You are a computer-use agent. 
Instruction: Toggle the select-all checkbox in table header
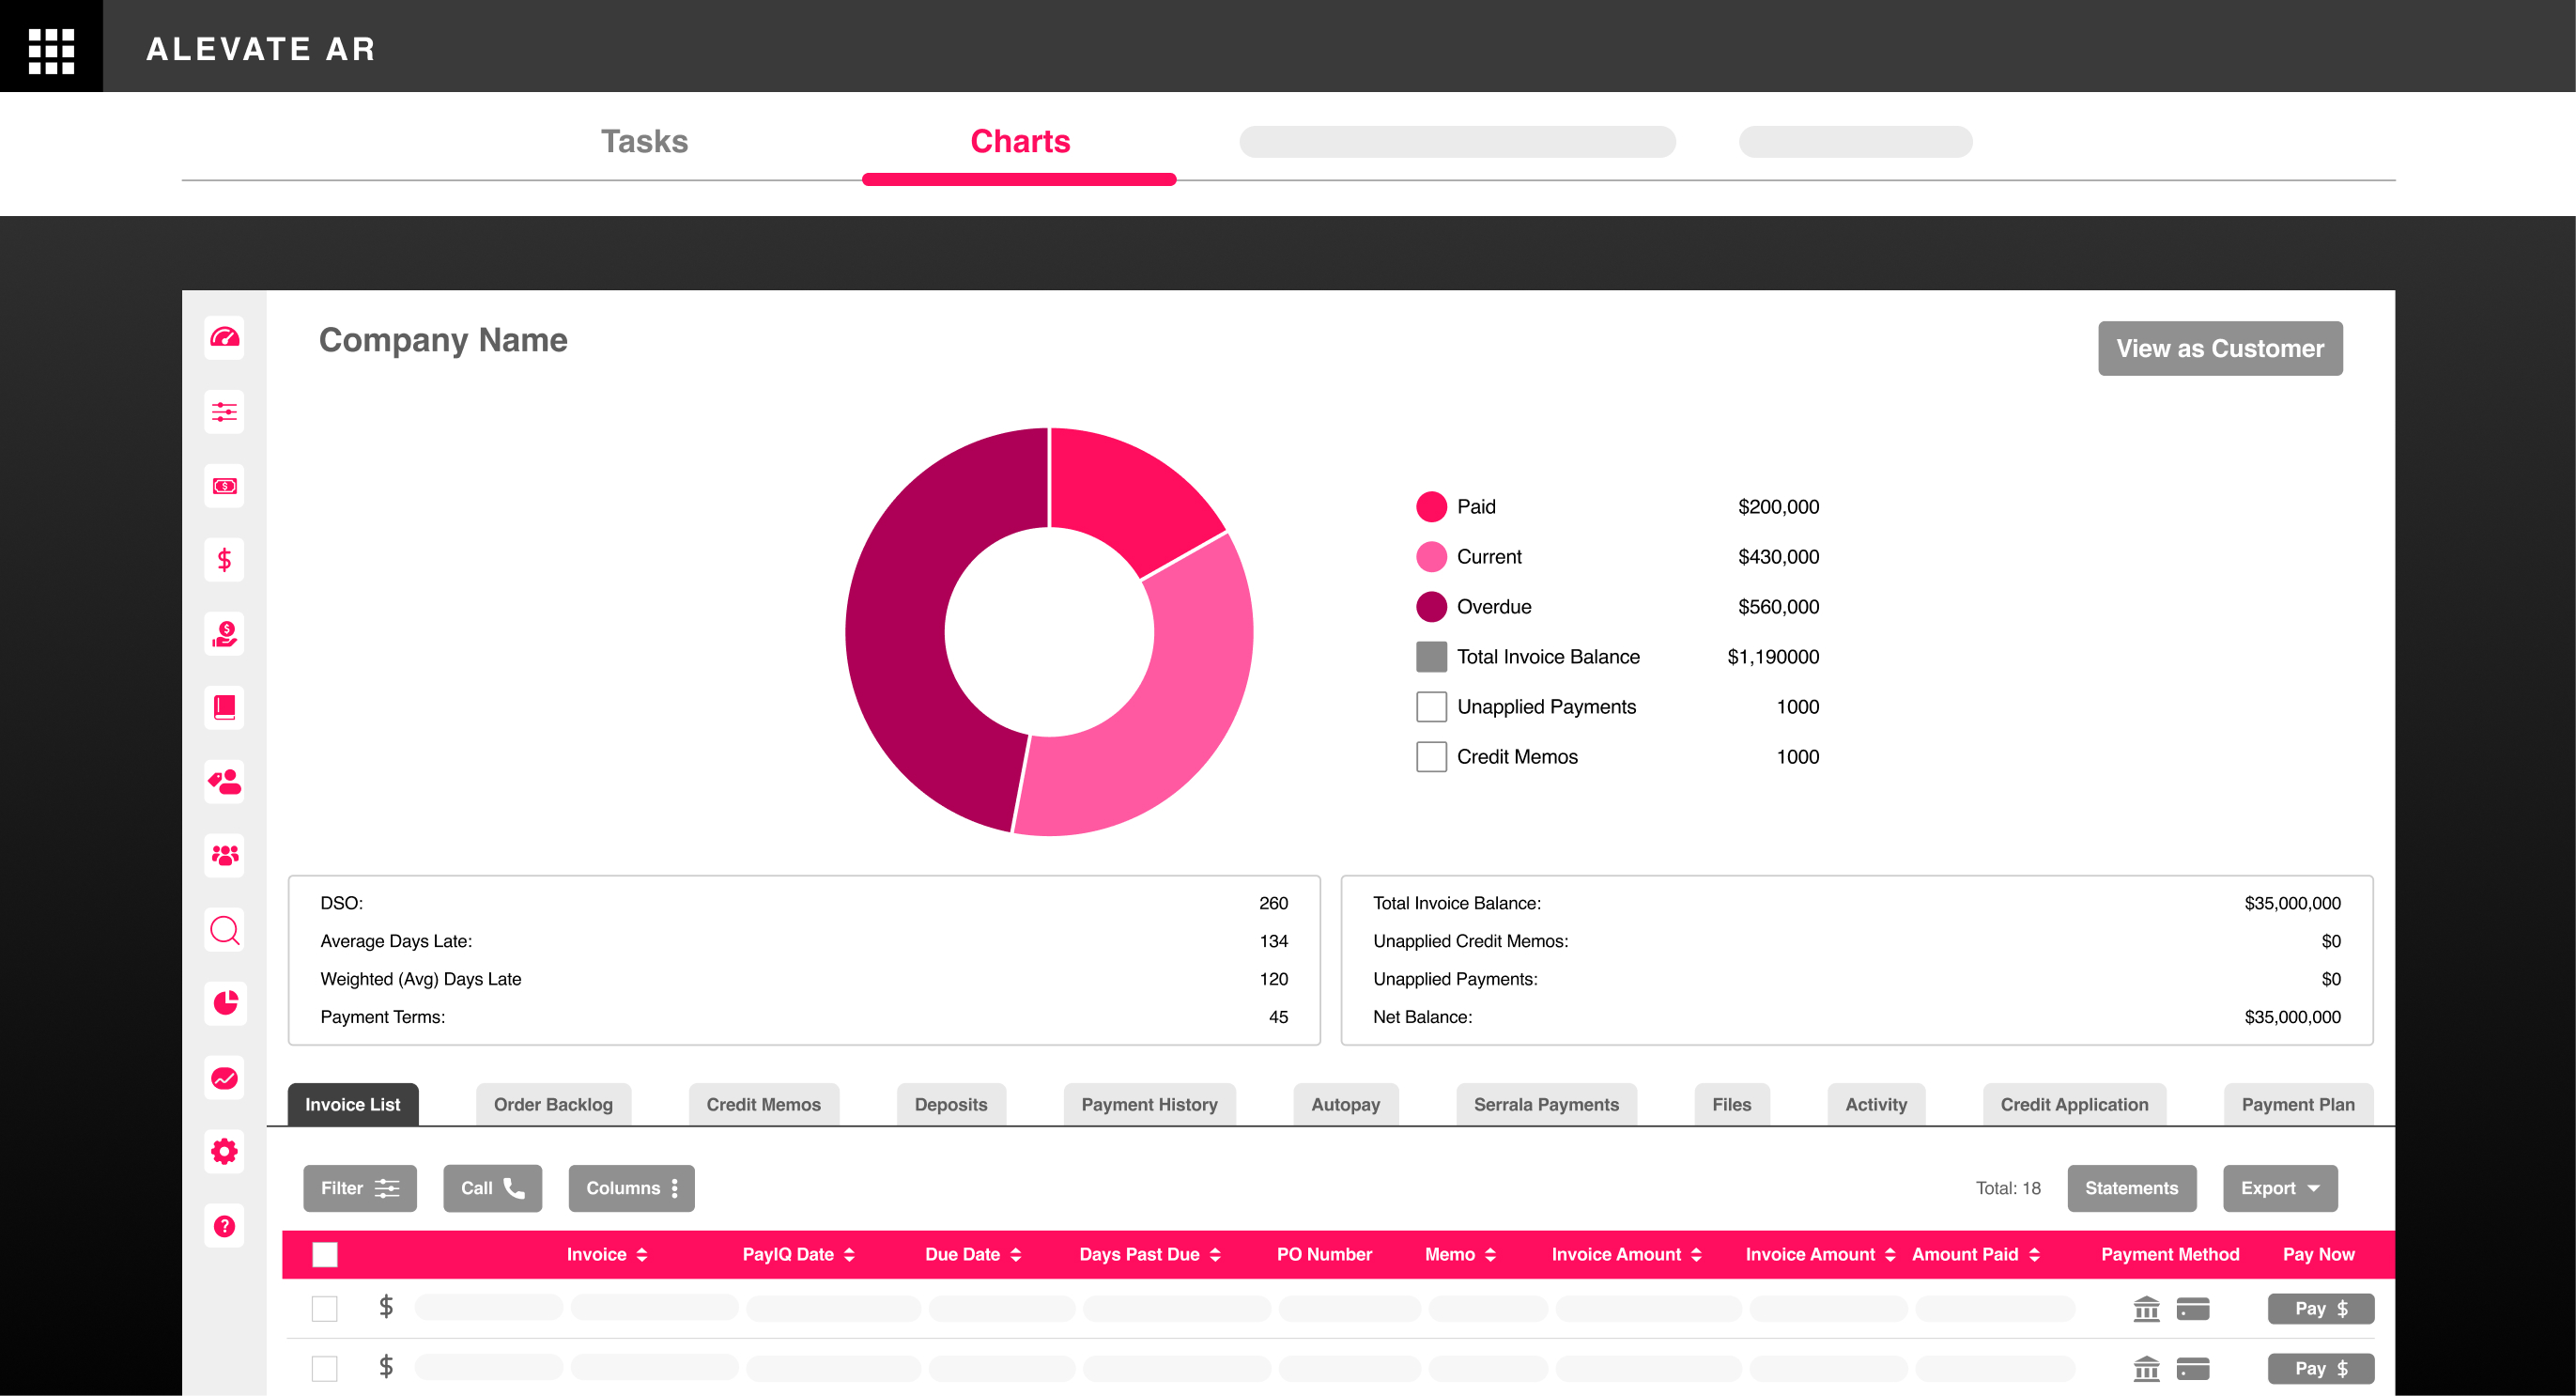coord(325,1255)
